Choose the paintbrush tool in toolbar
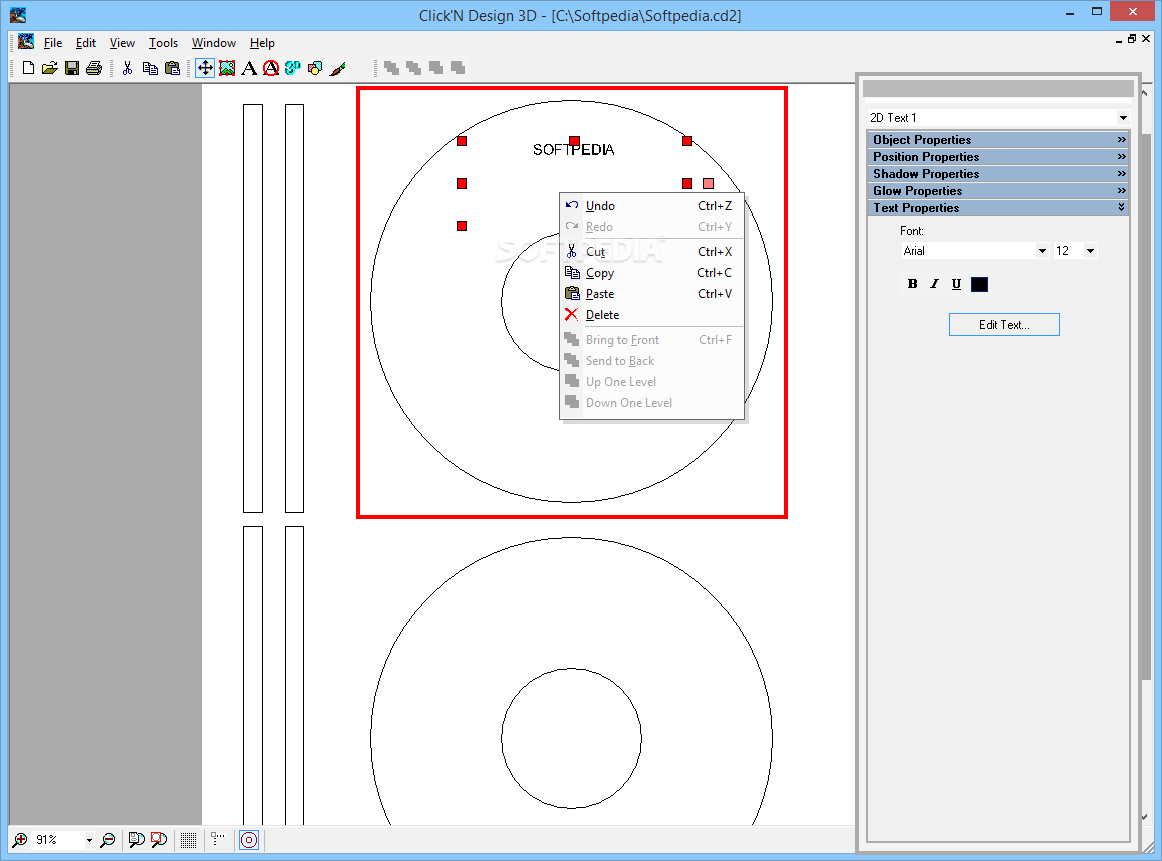Viewport: 1162px width, 861px height. click(338, 68)
